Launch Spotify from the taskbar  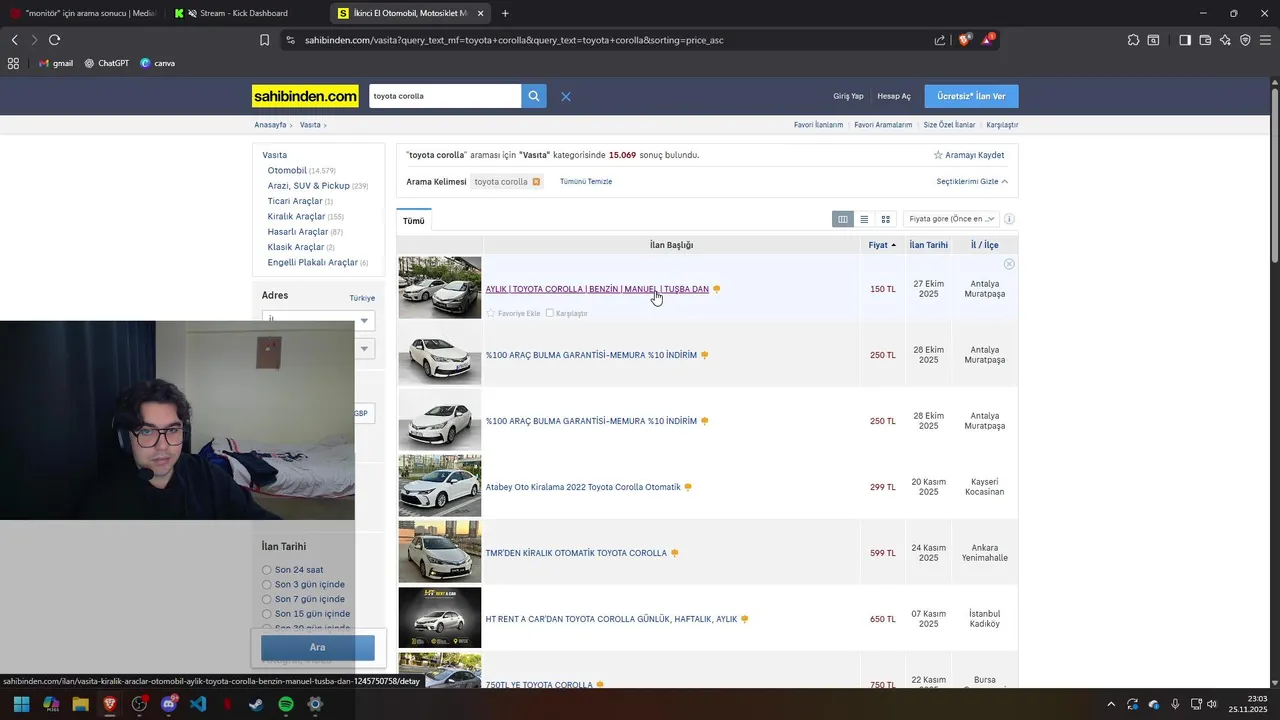coord(286,704)
